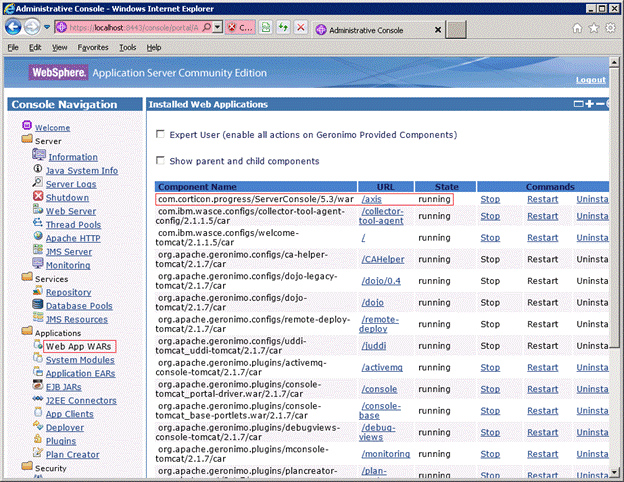The height and width of the screenshot is (482, 624).
Task: Stop the com.corticon.progress ServerConsole app
Action: click(x=490, y=199)
